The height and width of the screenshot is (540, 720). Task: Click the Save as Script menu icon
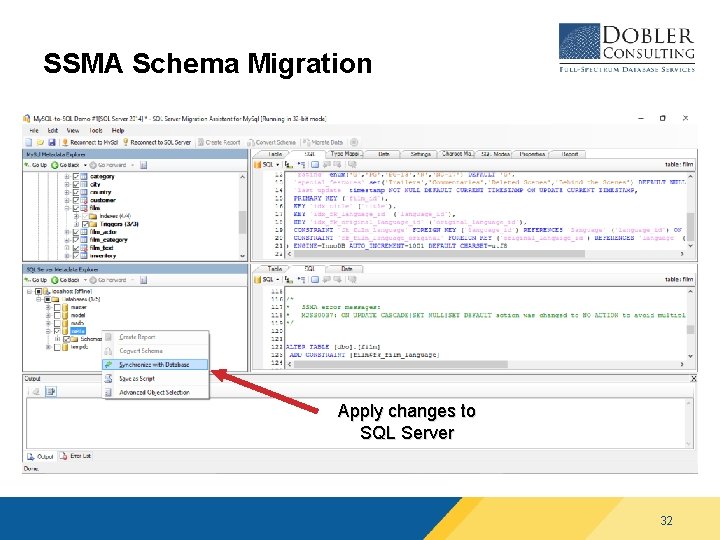pyautogui.click(x=108, y=378)
